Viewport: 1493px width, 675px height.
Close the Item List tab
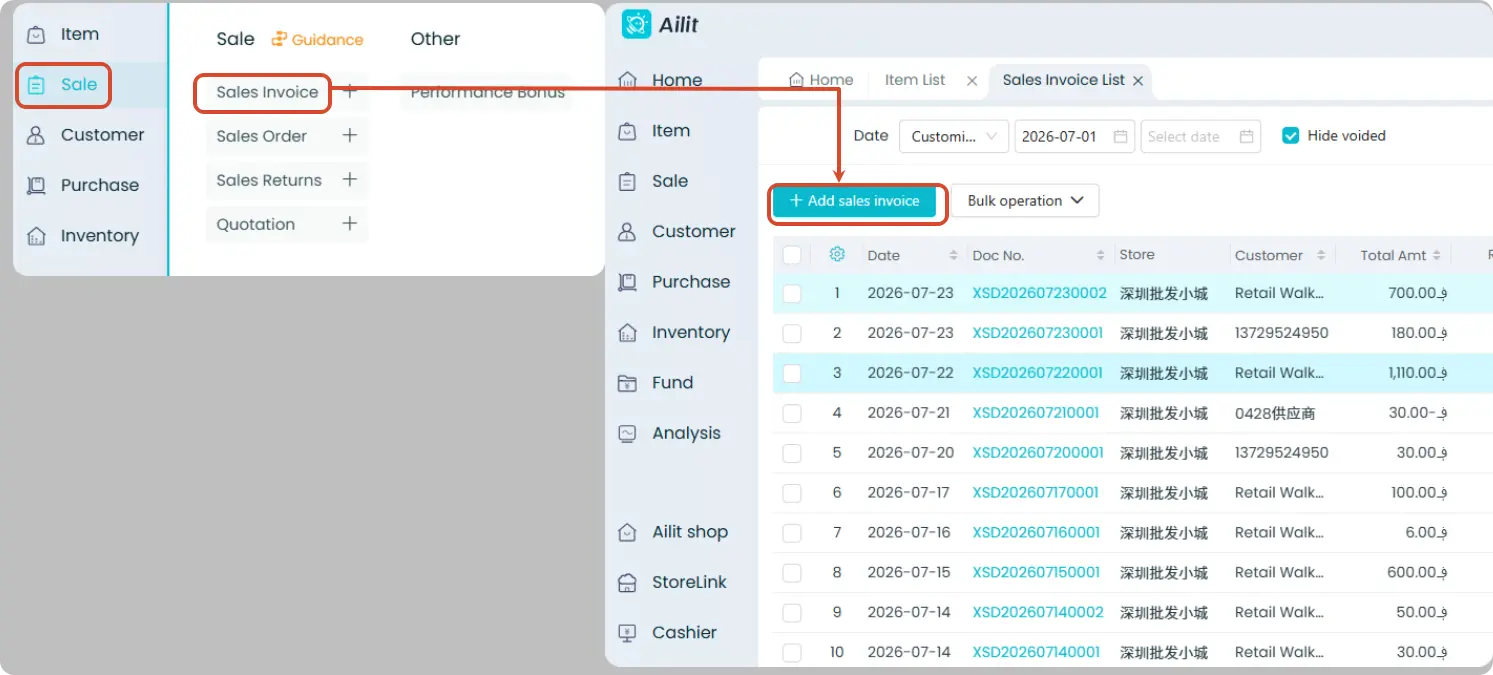click(971, 81)
